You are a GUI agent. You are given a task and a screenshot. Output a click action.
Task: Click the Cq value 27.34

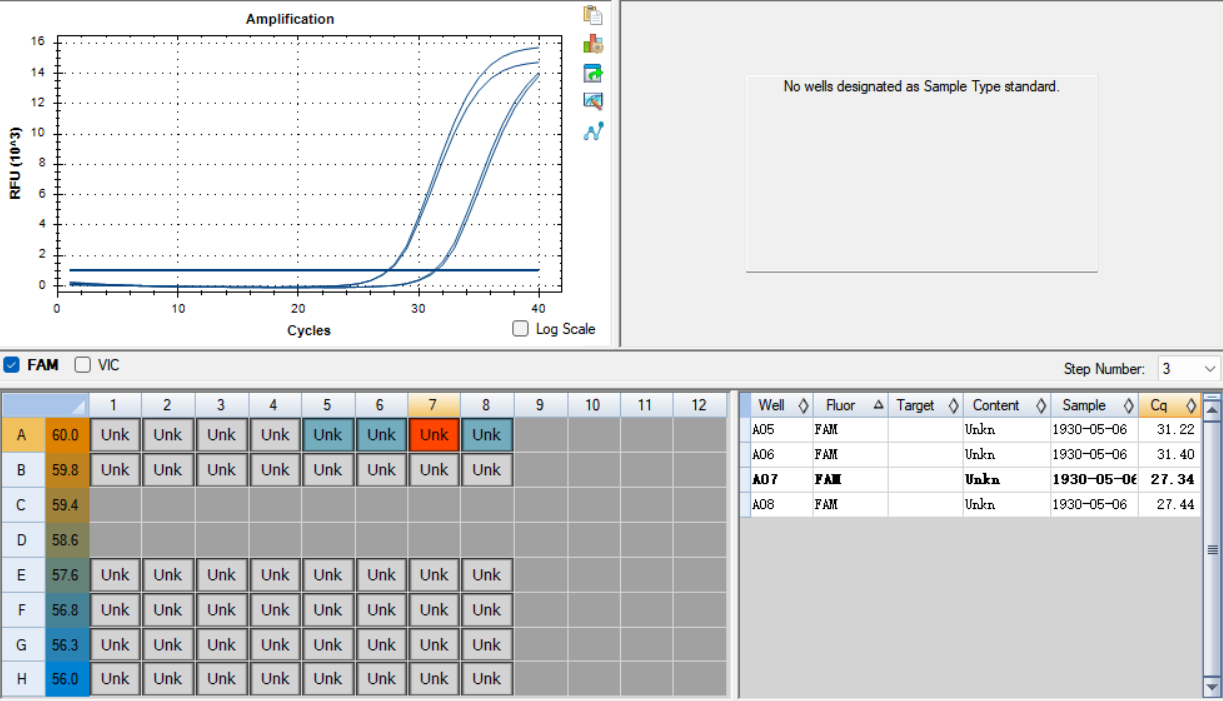(x=1172, y=480)
